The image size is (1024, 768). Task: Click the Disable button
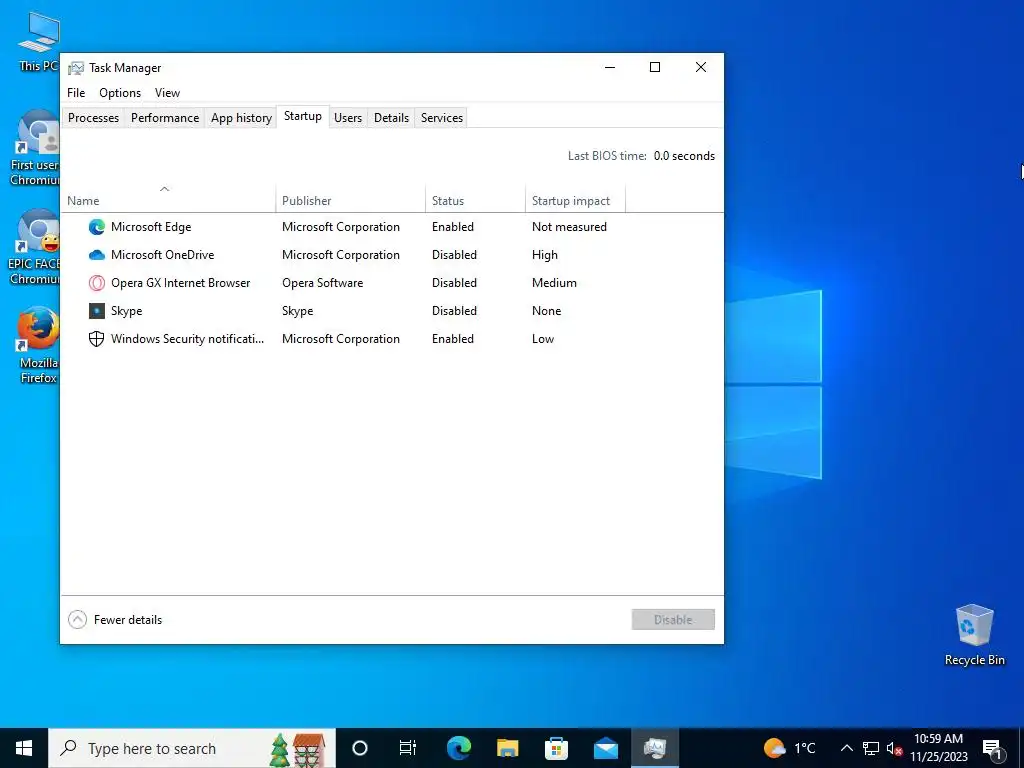click(x=673, y=619)
